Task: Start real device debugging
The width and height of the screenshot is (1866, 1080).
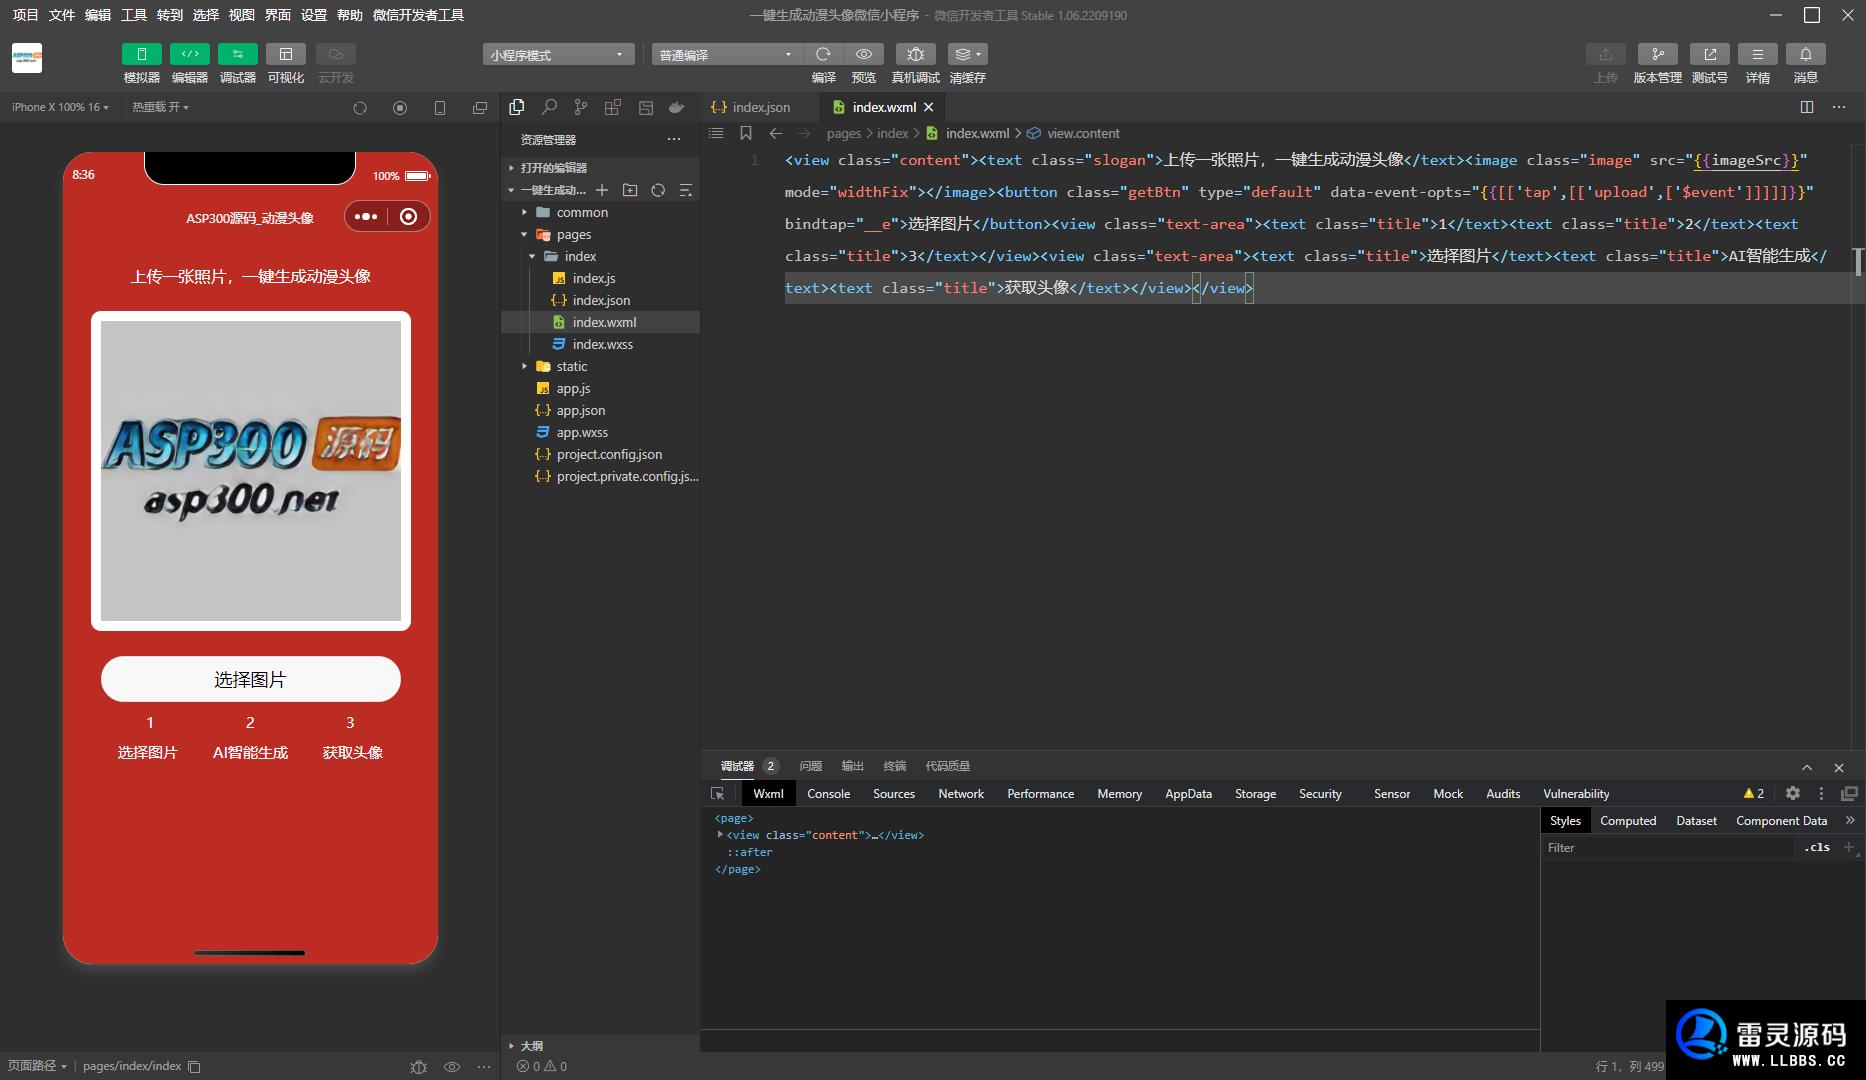Action: coord(915,54)
